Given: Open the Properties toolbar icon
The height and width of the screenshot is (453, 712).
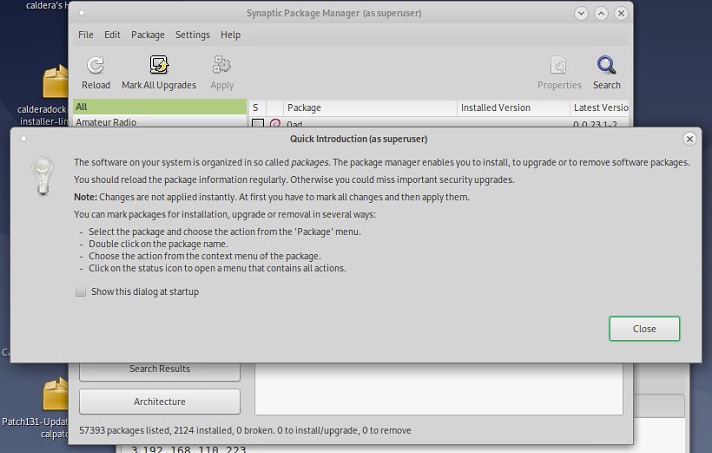Looking at the screenshot, I should [x=559, y=66].
